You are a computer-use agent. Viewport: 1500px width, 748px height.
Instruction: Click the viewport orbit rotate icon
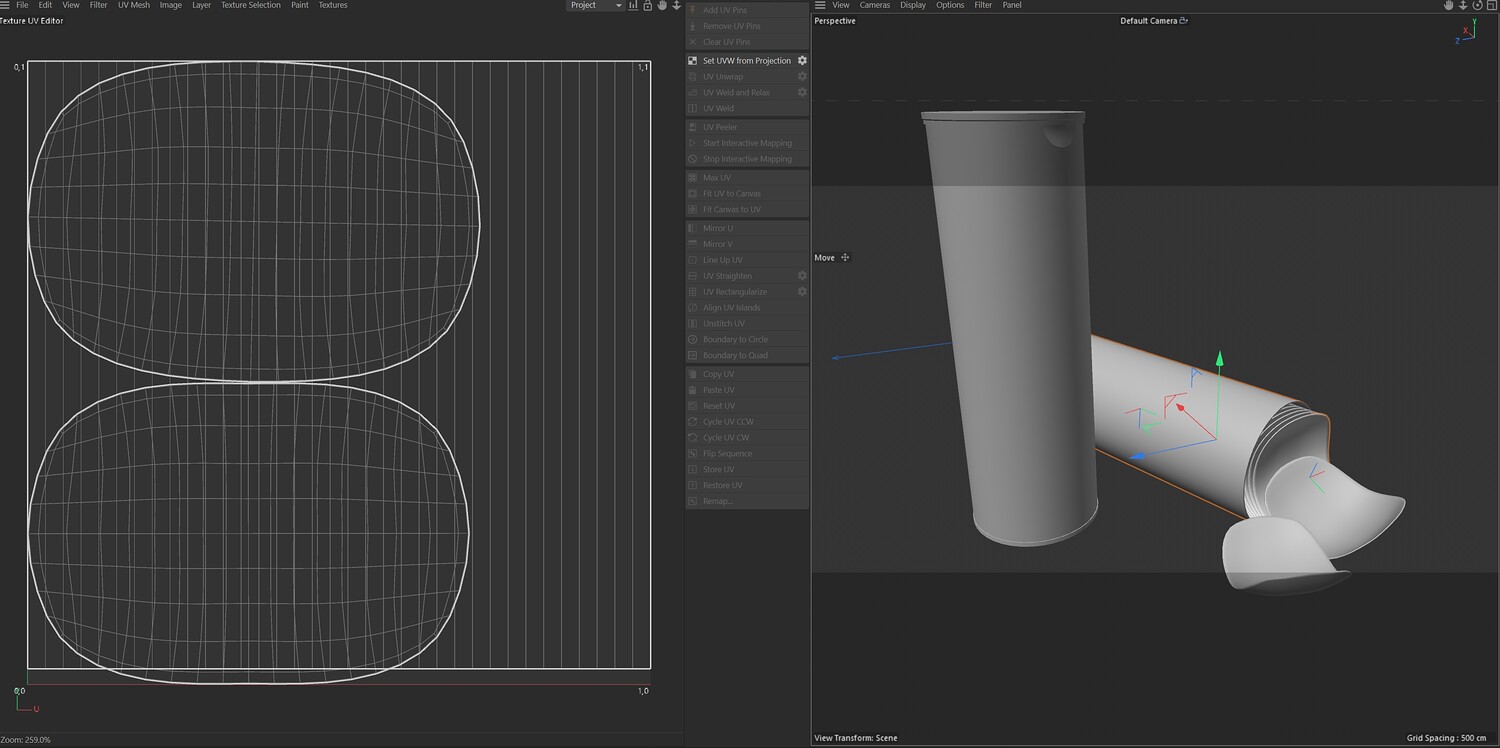(x=1476, y=6)
